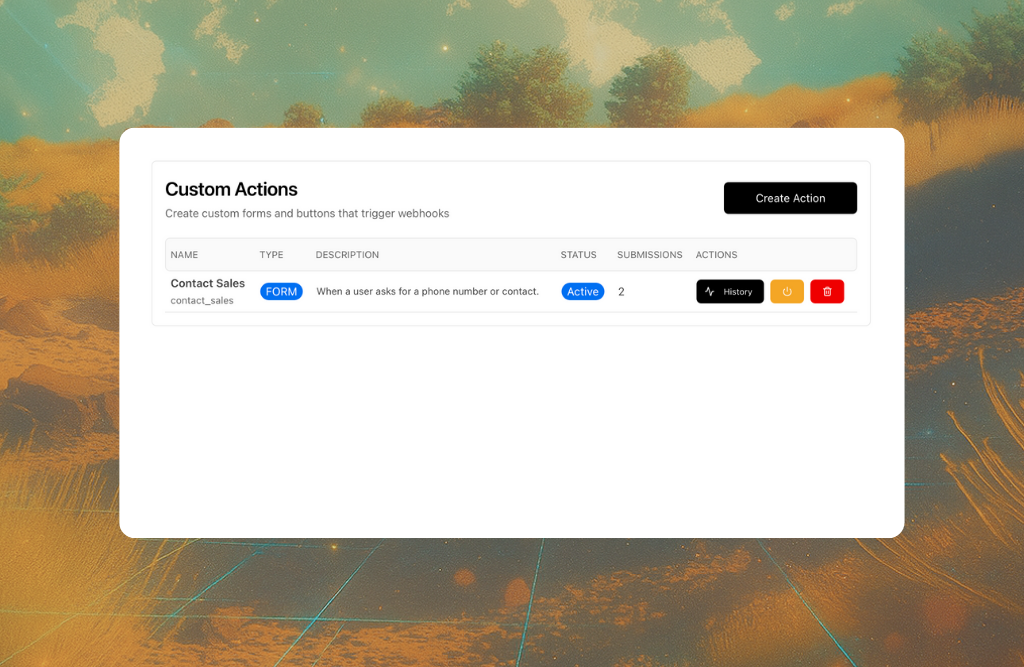
Task: Delete Contact Sales using the red trash icon
Action: (x=827, y=292)
